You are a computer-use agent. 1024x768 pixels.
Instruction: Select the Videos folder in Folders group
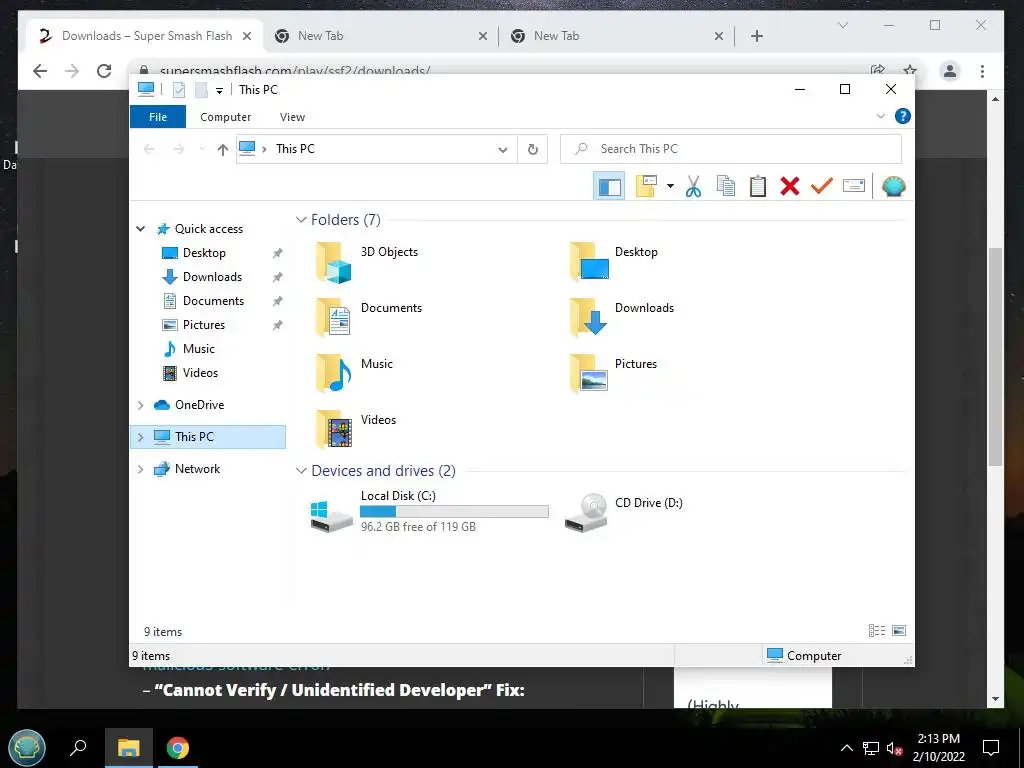[356, 429]
